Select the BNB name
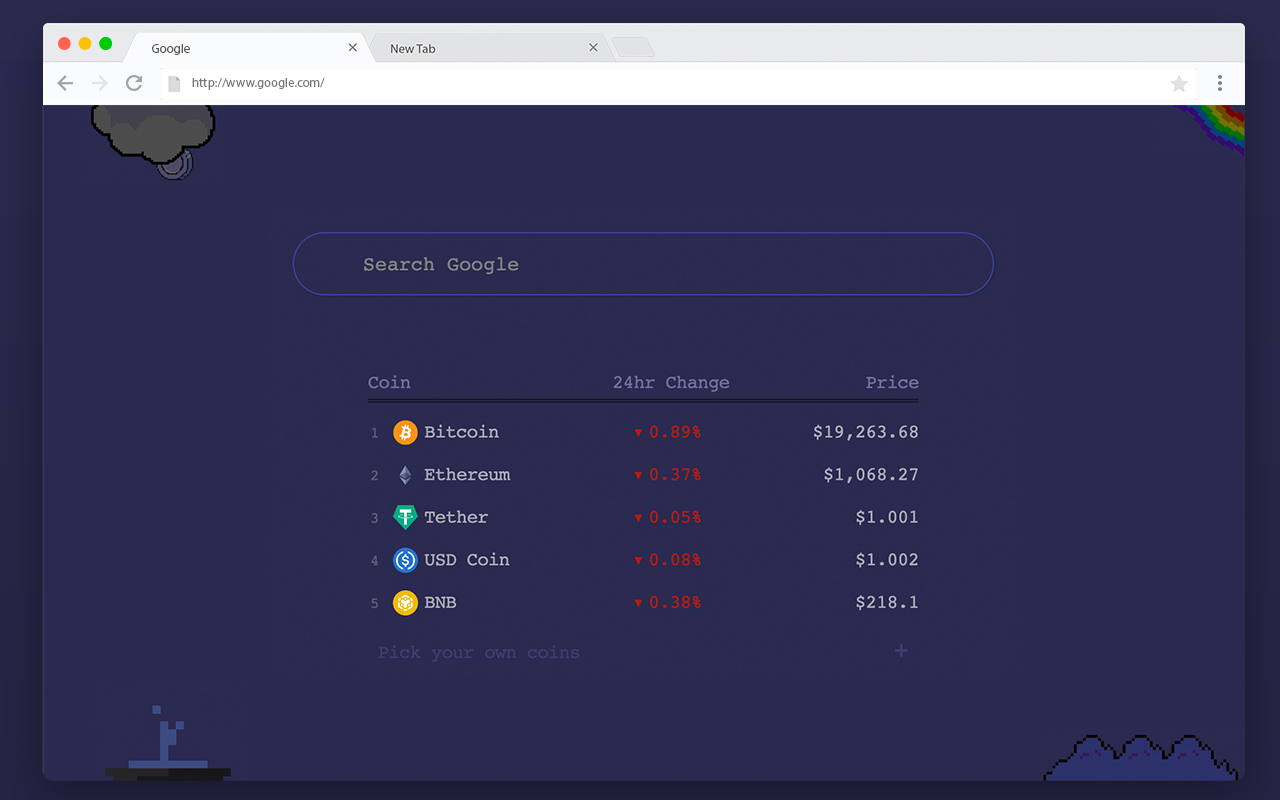This screenshot has width=1280, height=800. (x=440, y=603)
